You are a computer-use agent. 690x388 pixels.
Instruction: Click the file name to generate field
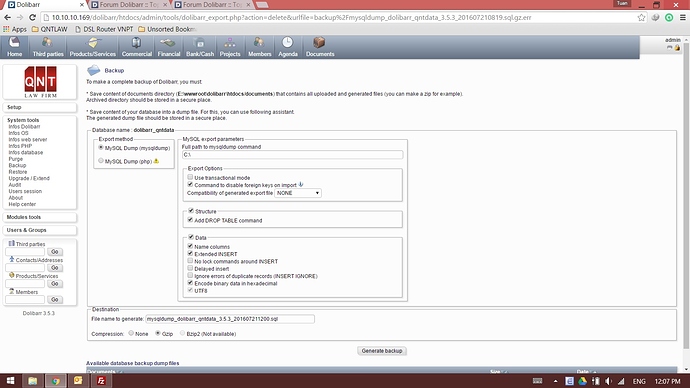pos(230,319)
